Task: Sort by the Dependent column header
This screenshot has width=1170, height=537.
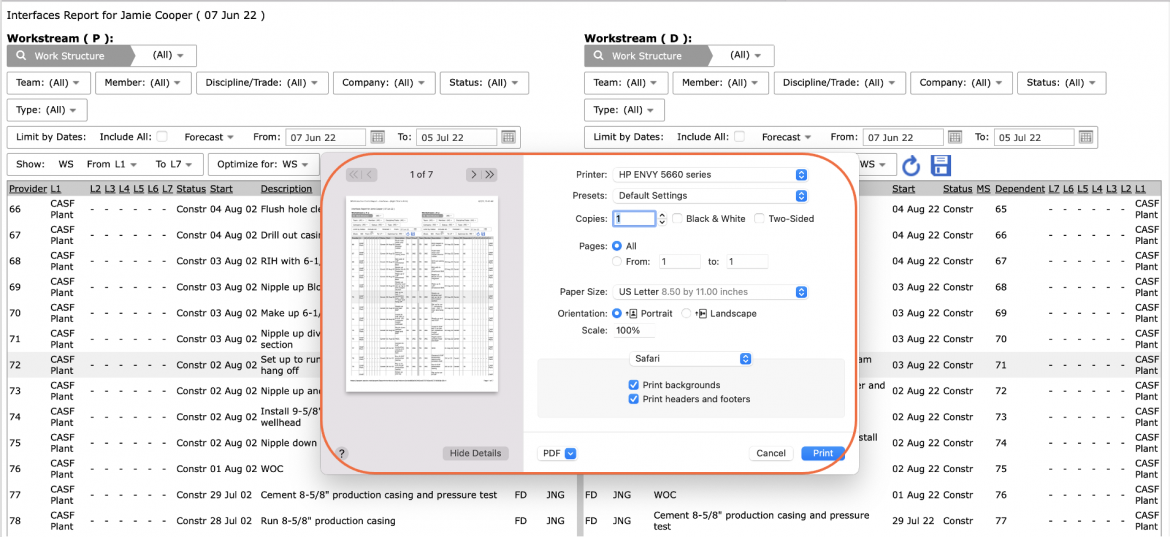Action: click(1018, 189)
